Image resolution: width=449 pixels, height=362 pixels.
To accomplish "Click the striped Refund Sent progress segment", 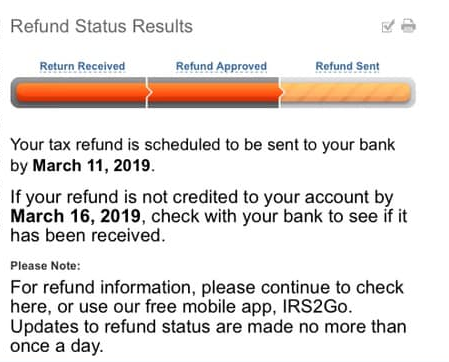I will click(347, 93).
